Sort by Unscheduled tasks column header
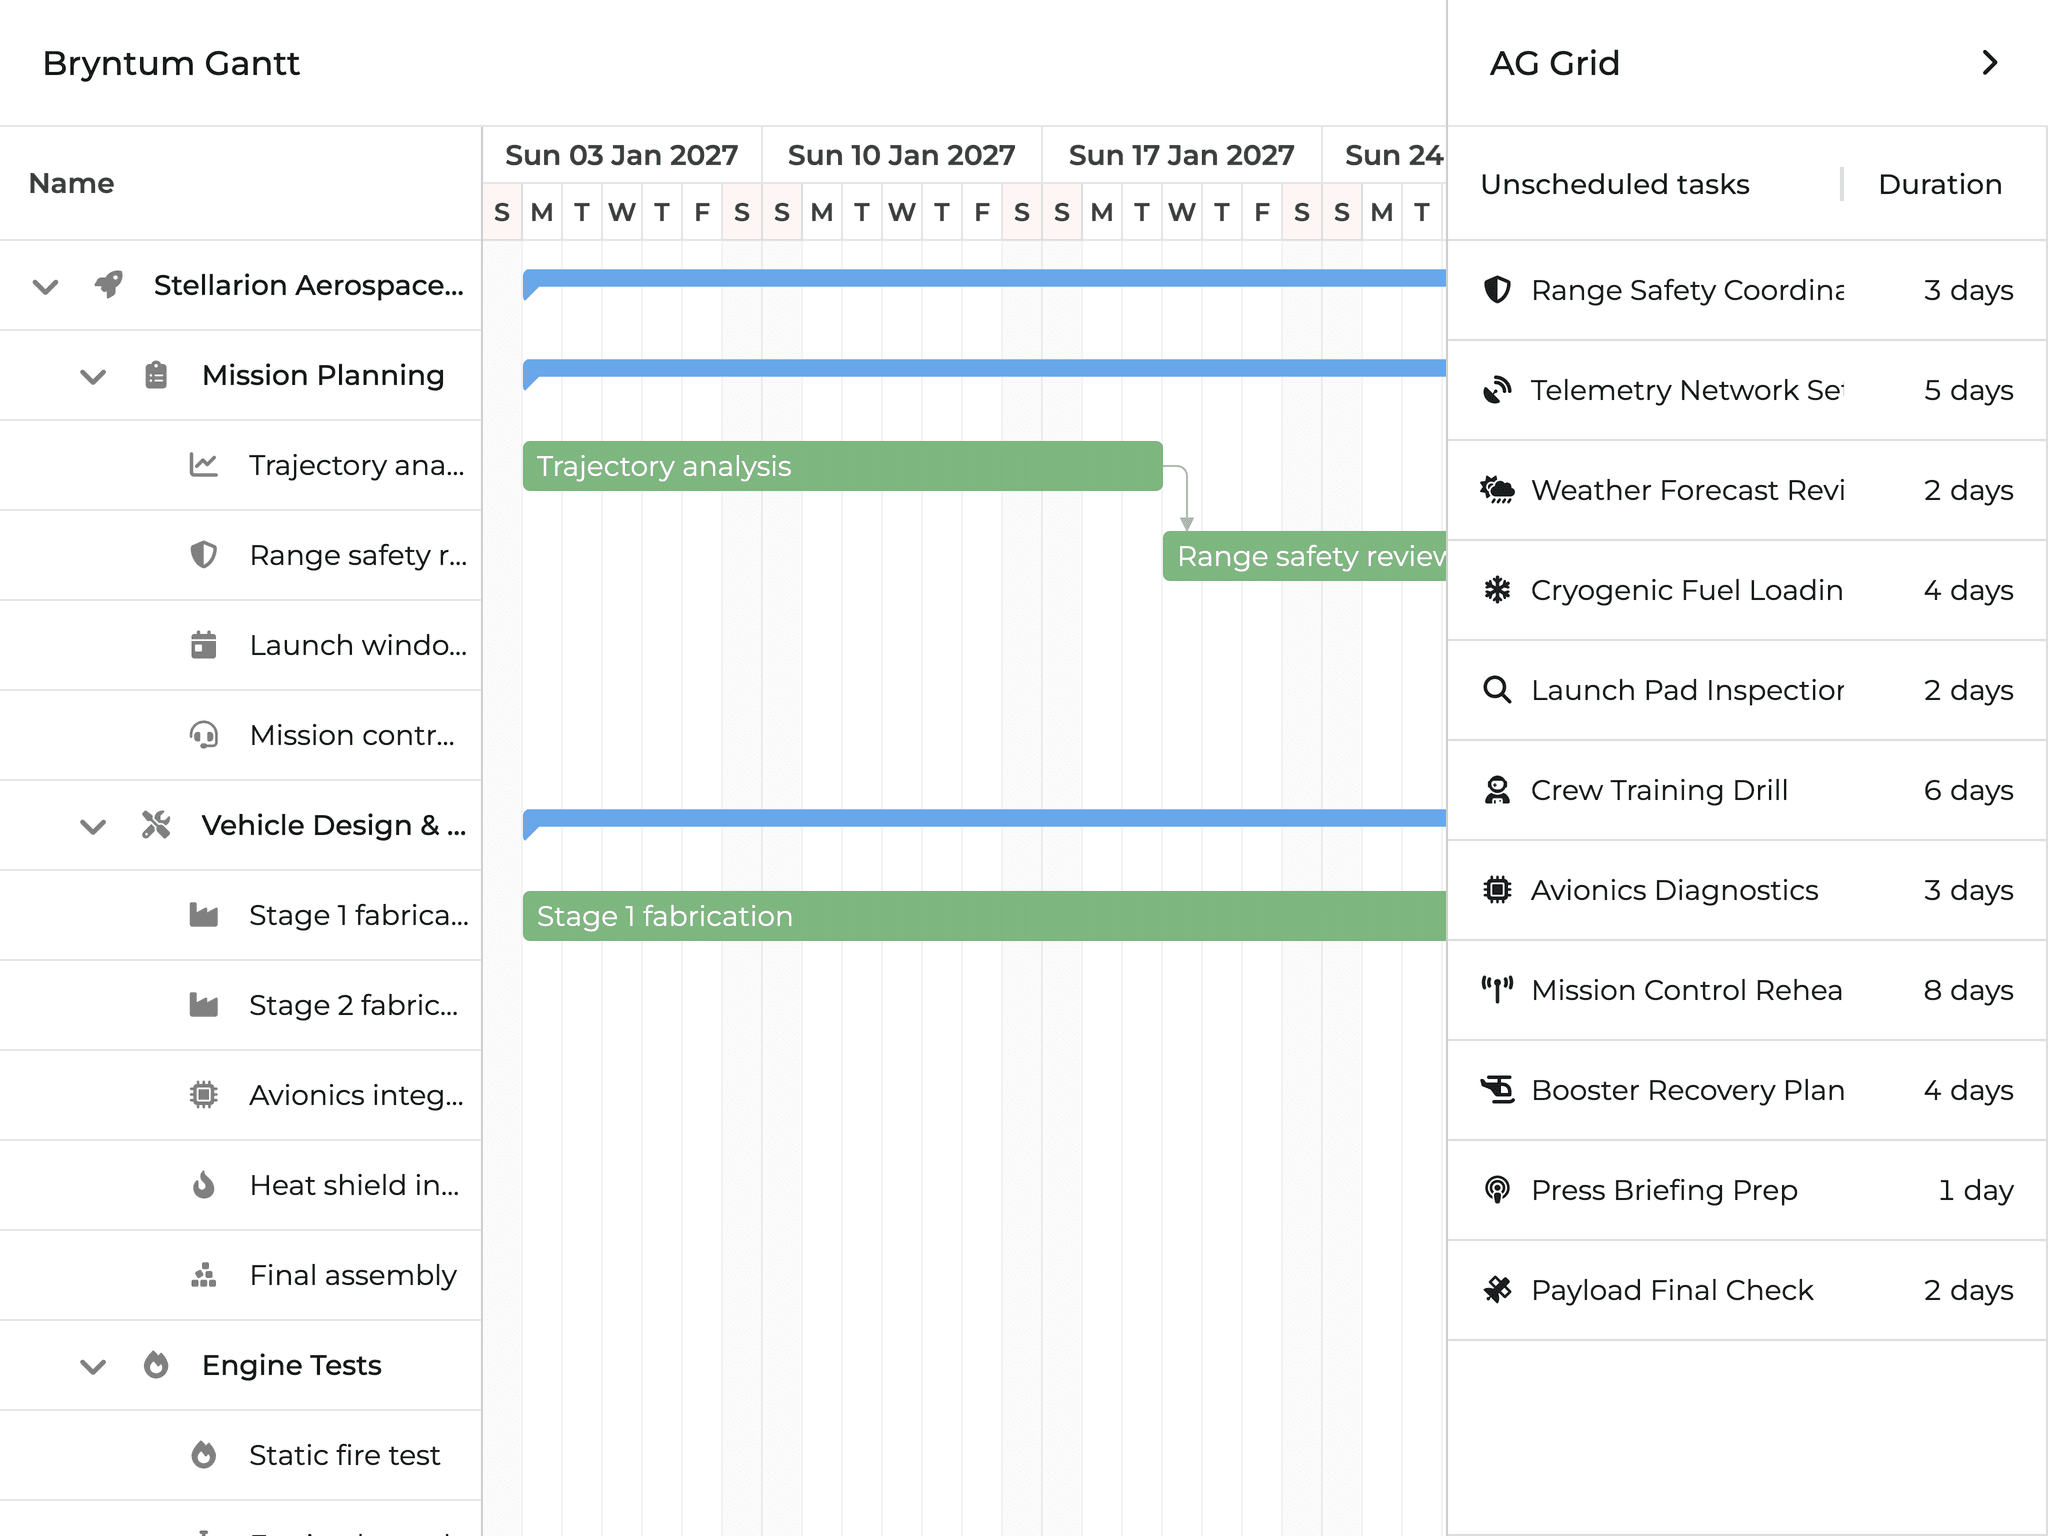This screenshot has height=1536, width=2048. click(1645, 184)
